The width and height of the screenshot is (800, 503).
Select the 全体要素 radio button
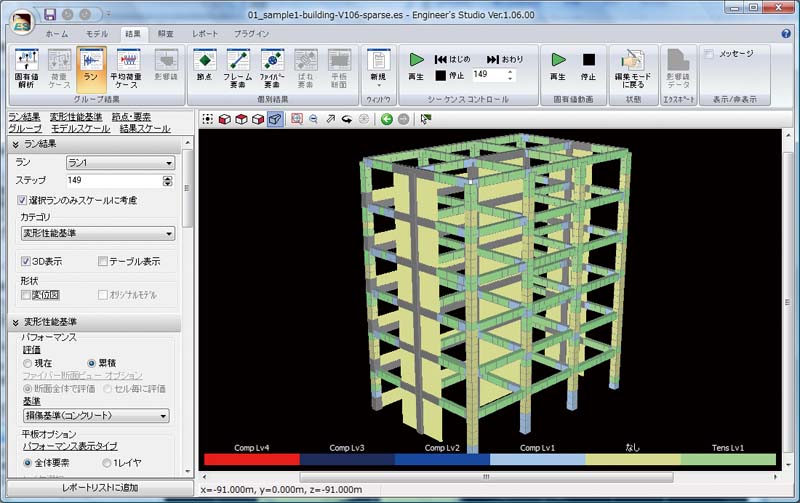coord(28,463)
